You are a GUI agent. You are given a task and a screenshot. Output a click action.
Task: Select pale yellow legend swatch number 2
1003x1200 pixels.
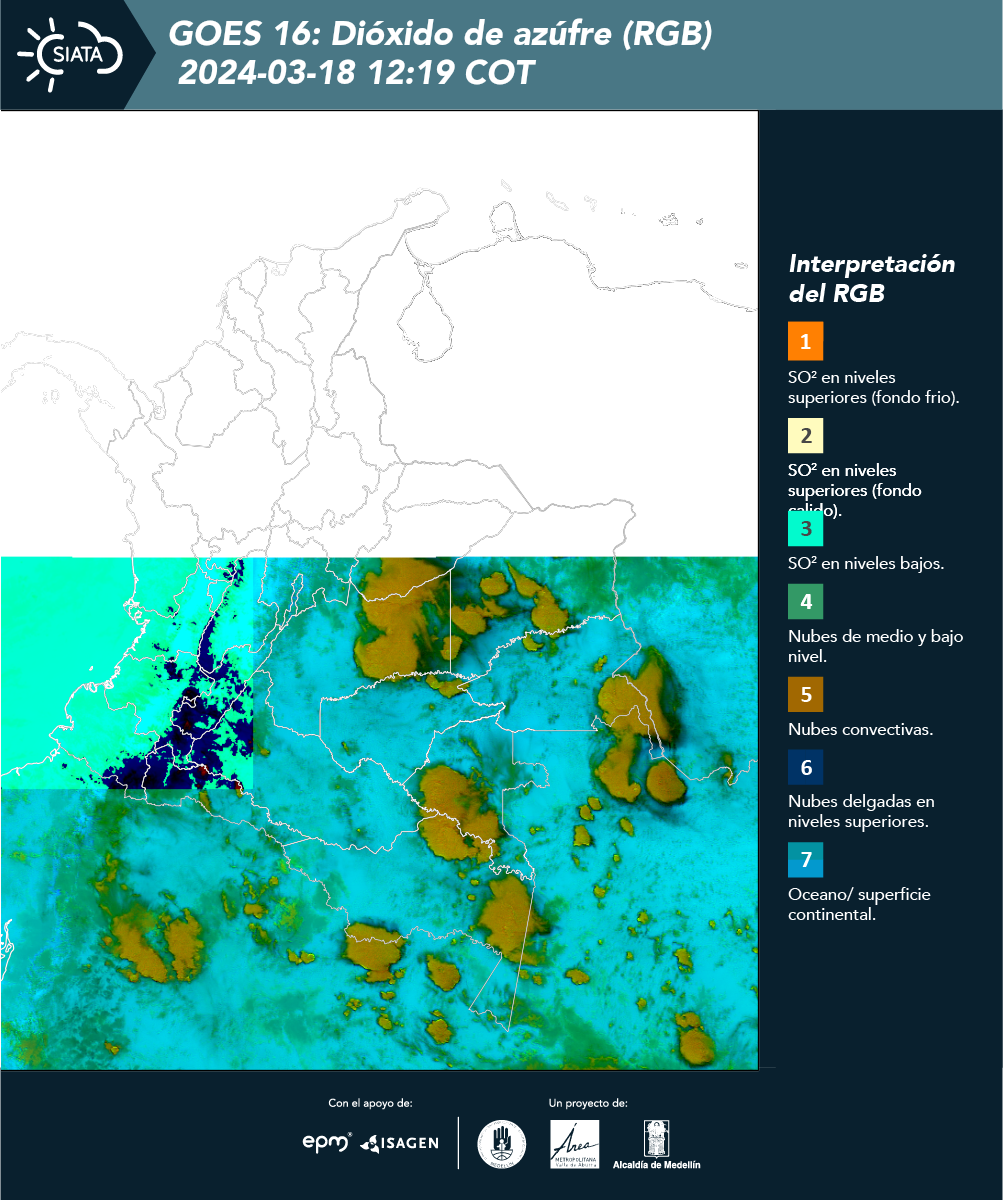coord(805,435)
